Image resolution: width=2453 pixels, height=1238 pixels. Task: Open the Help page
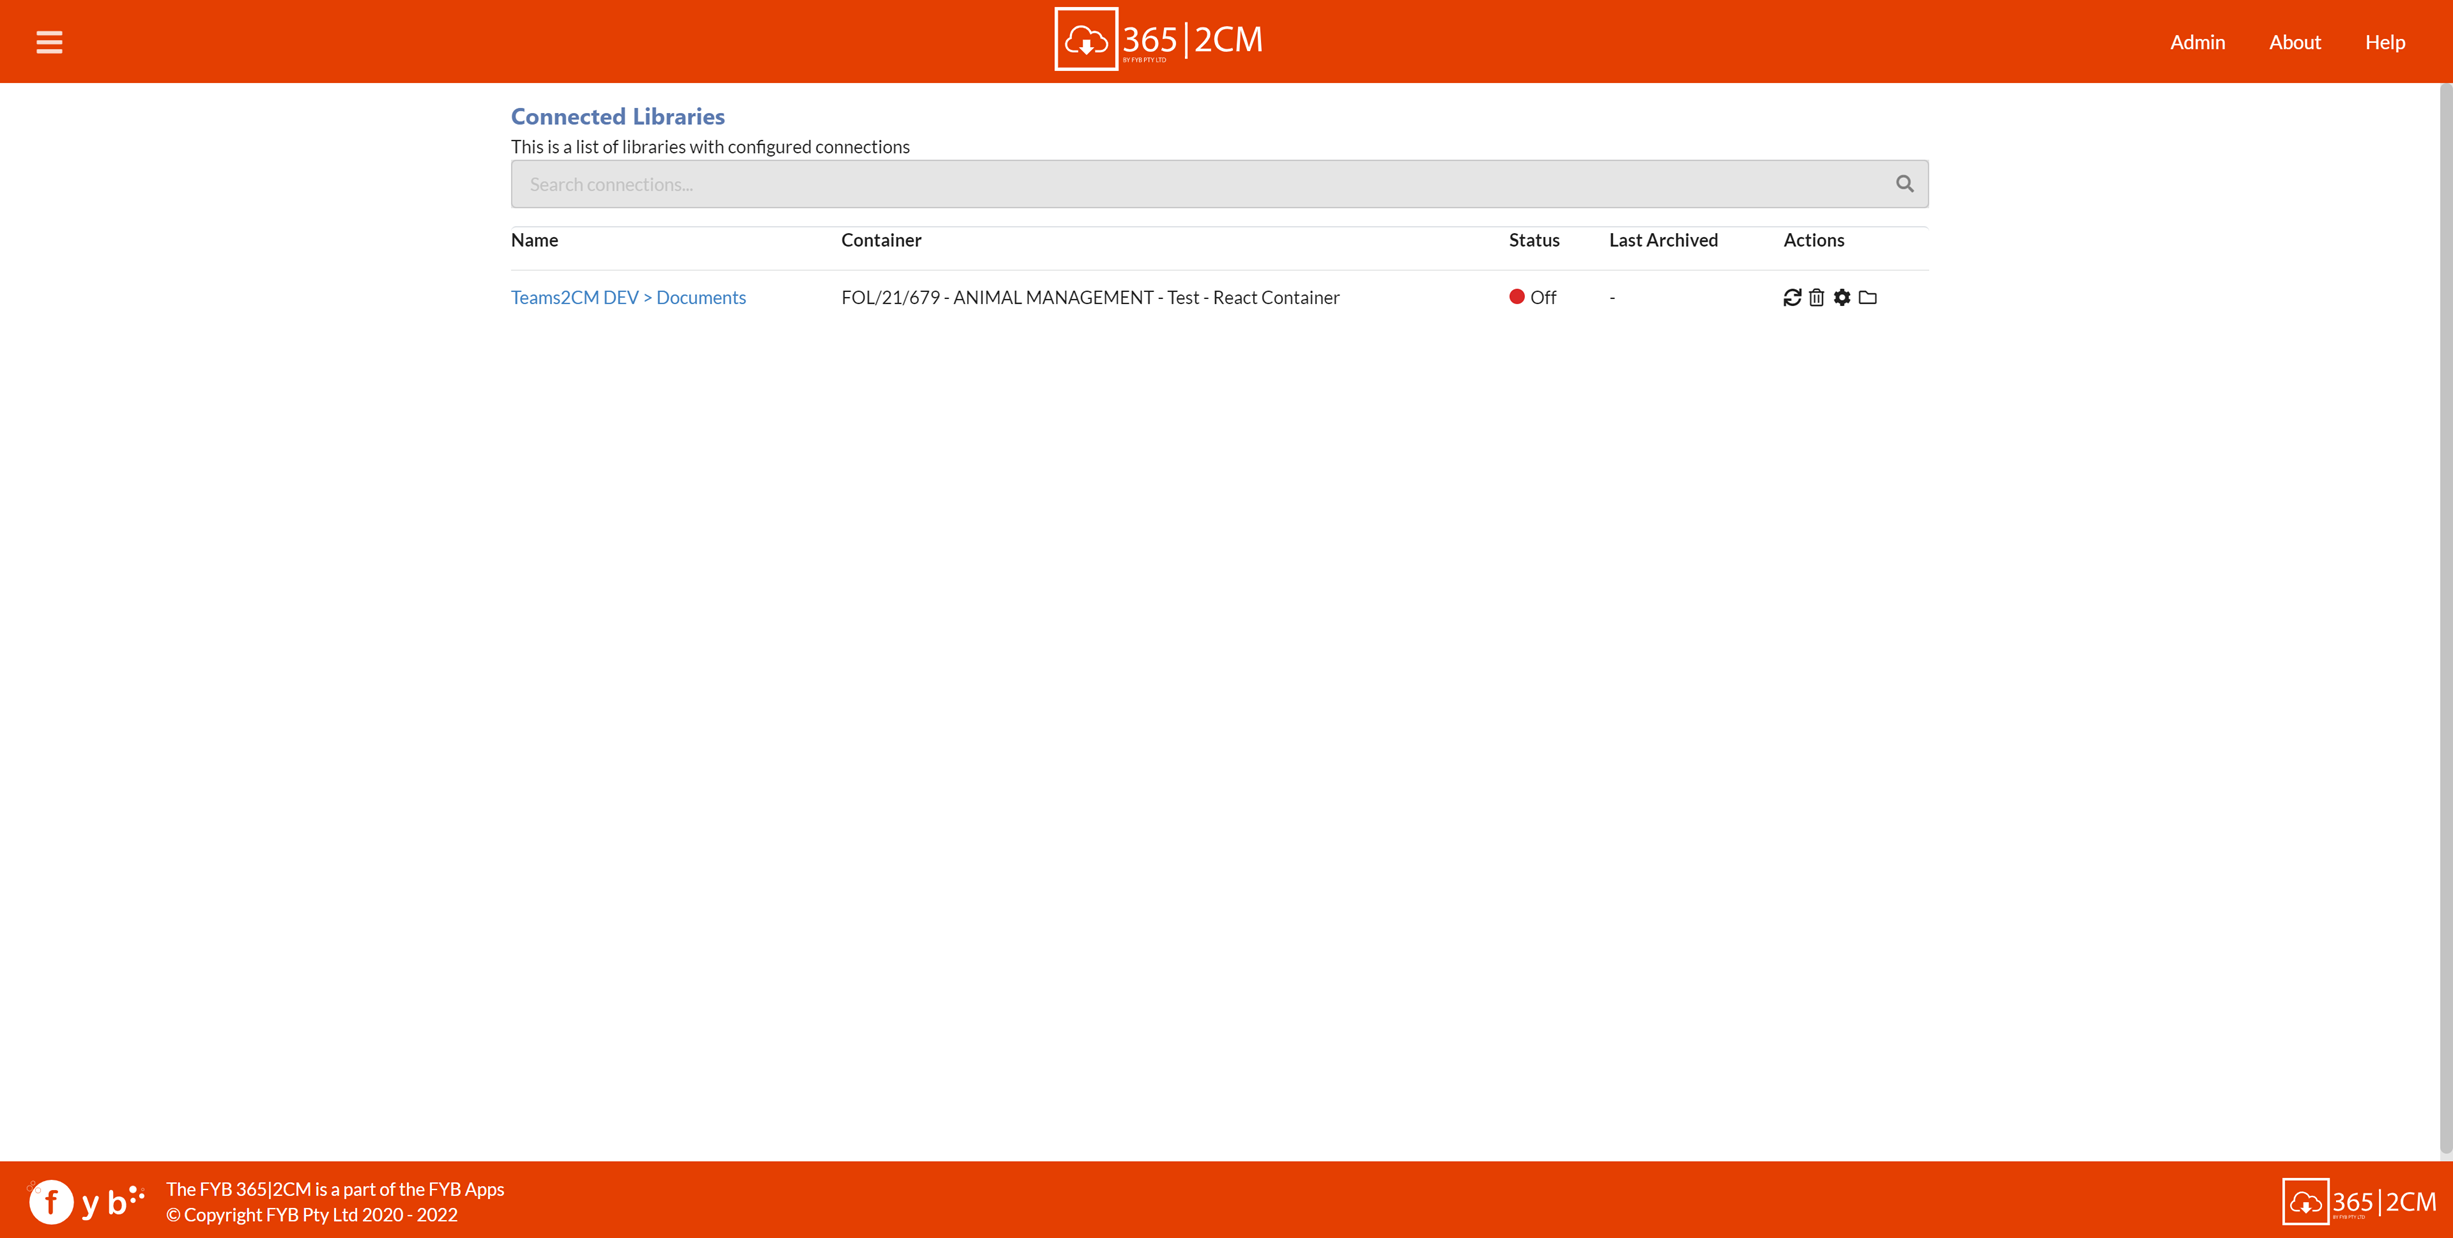tap(2384, 42)
